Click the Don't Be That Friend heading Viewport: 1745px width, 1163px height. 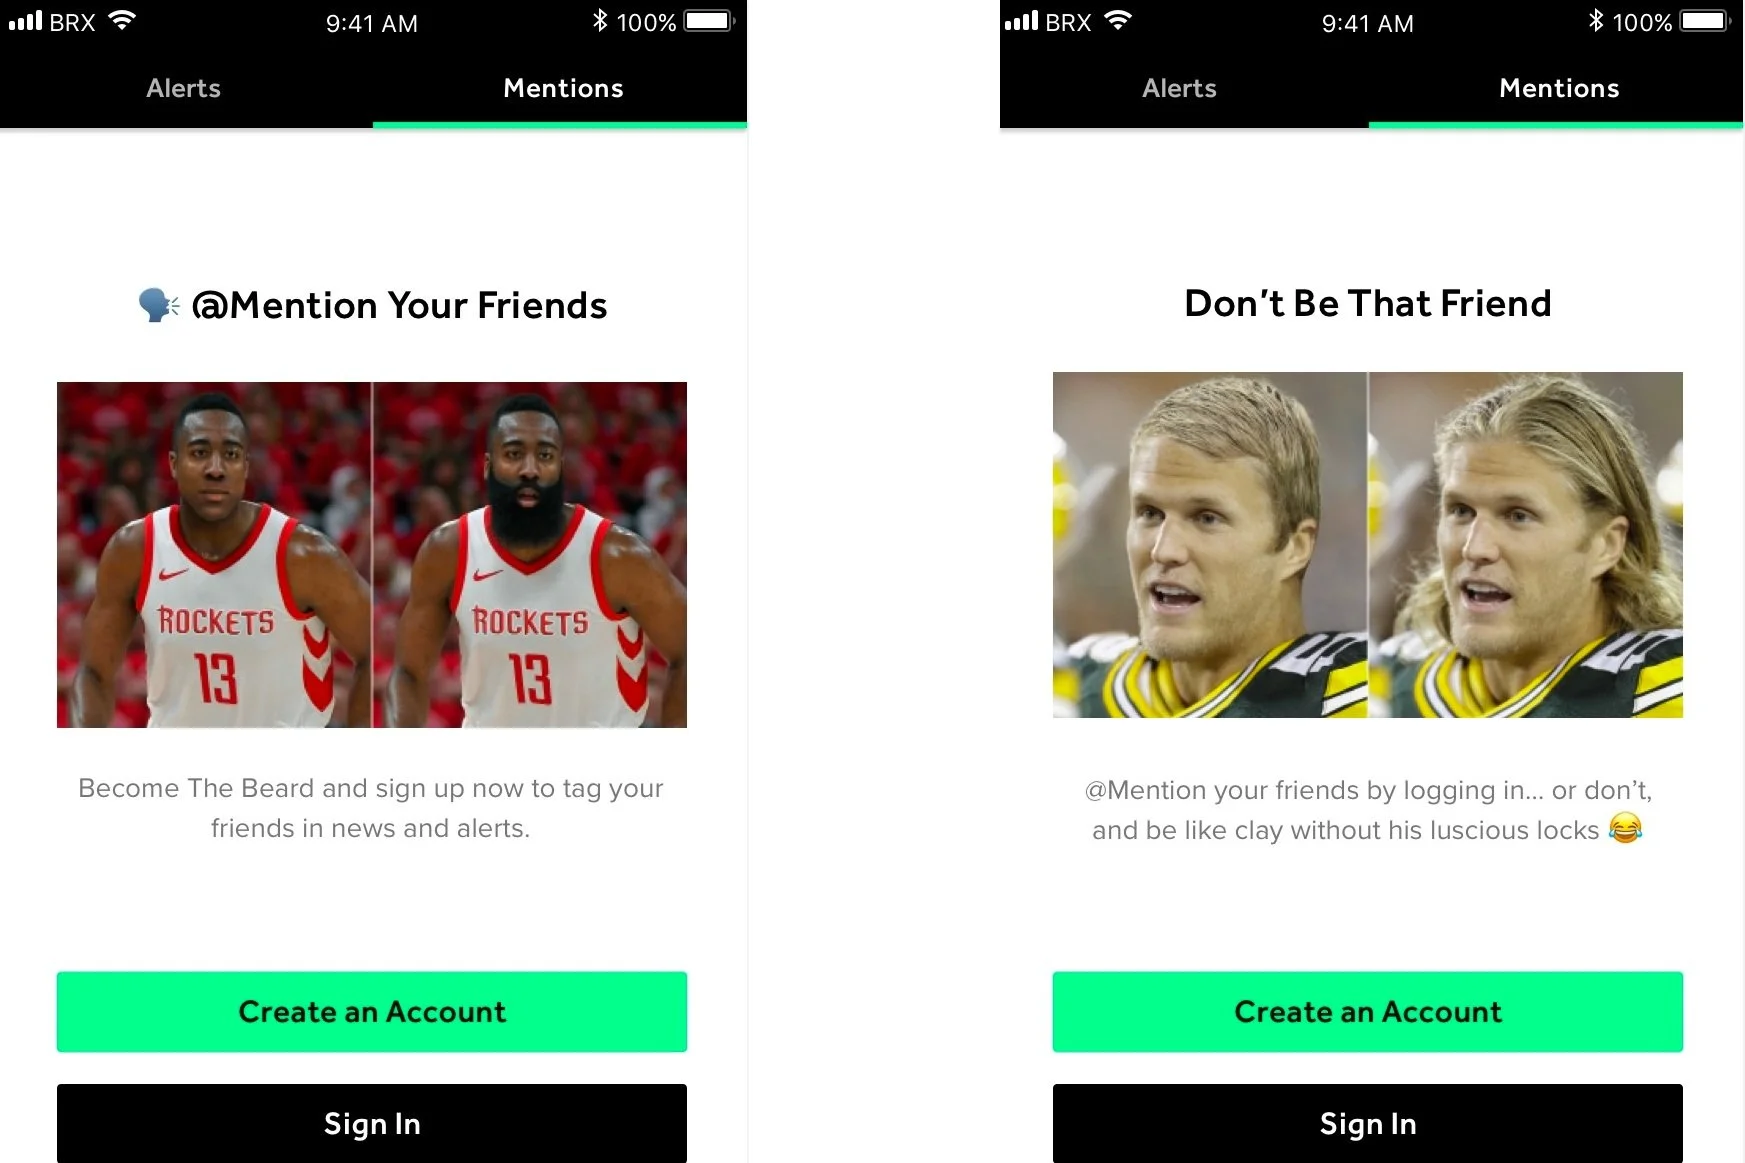click(1368, 303)
